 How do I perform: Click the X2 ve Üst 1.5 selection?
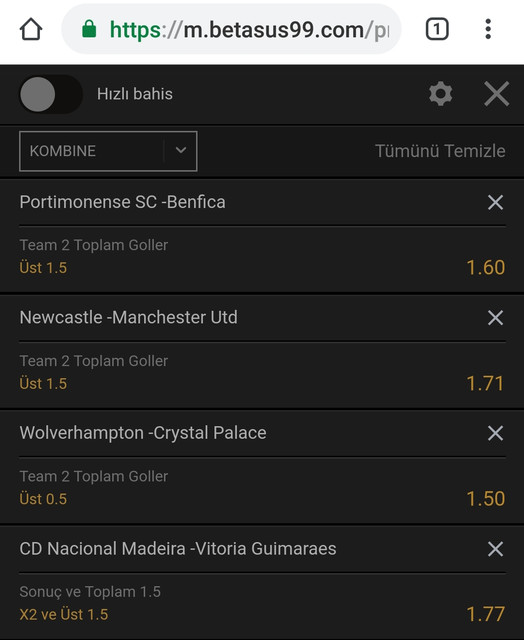point(64,614)
